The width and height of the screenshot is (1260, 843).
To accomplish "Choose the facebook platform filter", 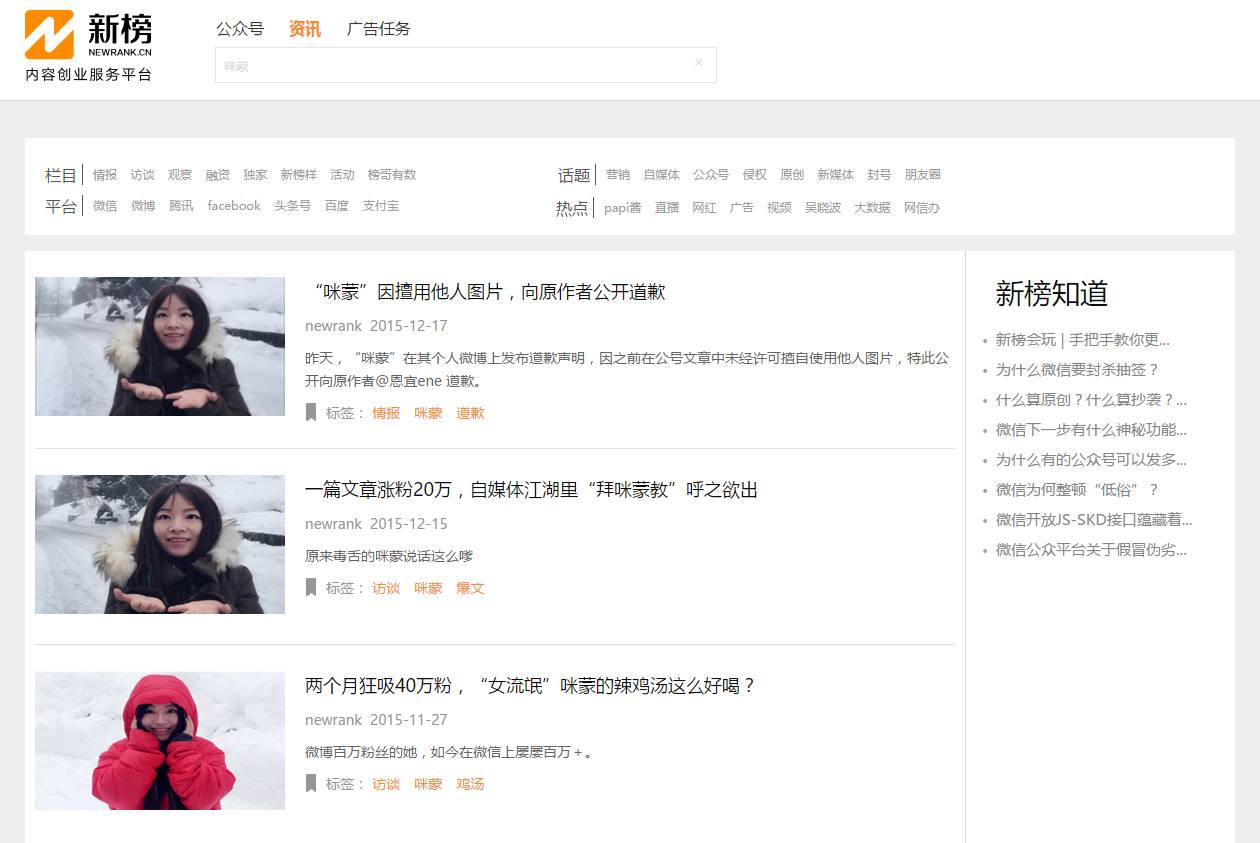I will 234,206.
